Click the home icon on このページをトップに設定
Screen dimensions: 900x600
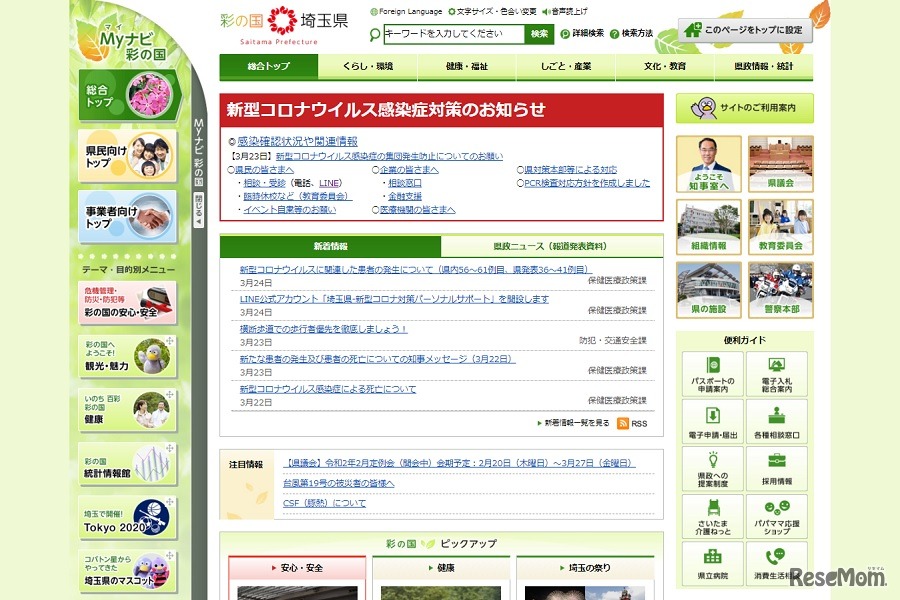(693, 27)
